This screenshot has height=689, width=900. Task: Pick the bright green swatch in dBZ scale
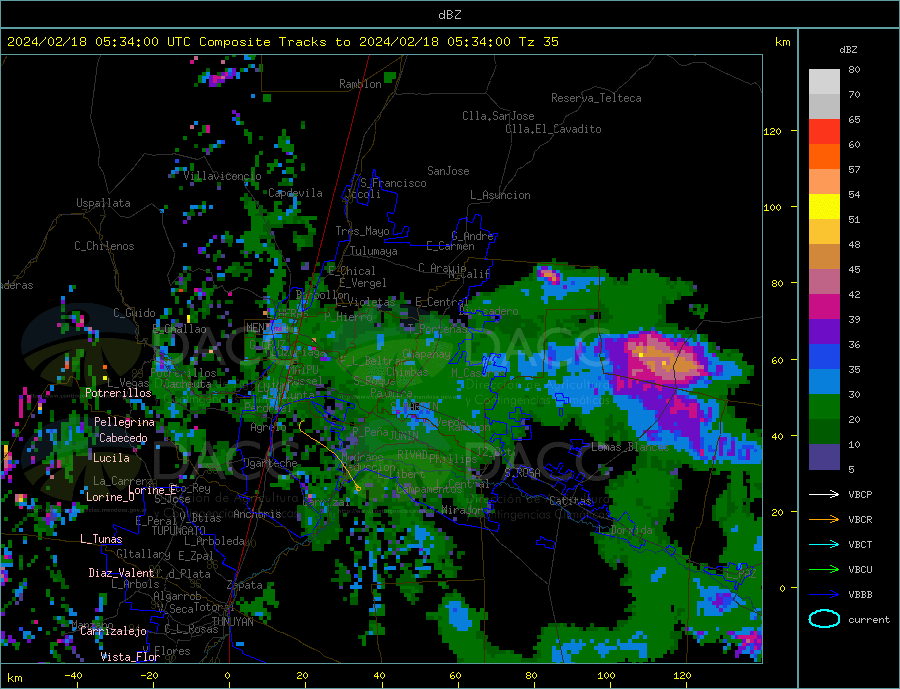coord(824,407)
